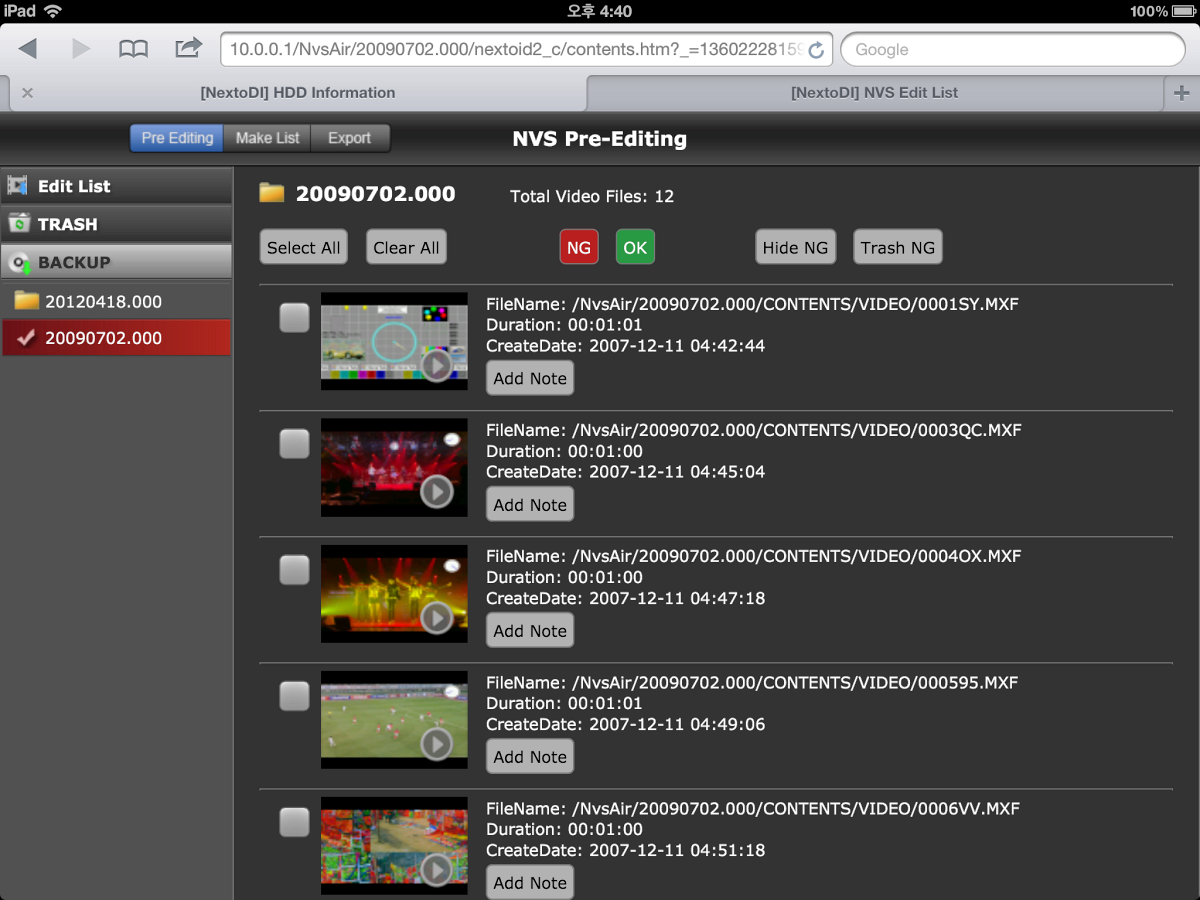
Task: Tap the Safari share icon
Action: click(x=187, y=48)
